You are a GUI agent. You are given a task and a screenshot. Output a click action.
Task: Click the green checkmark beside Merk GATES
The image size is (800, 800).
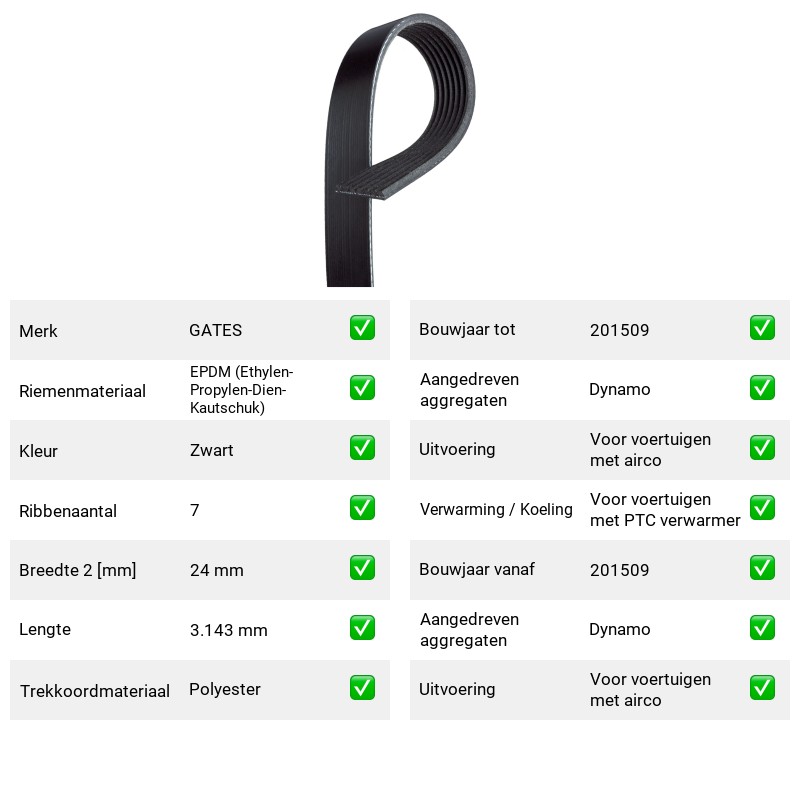click(362, 328)
